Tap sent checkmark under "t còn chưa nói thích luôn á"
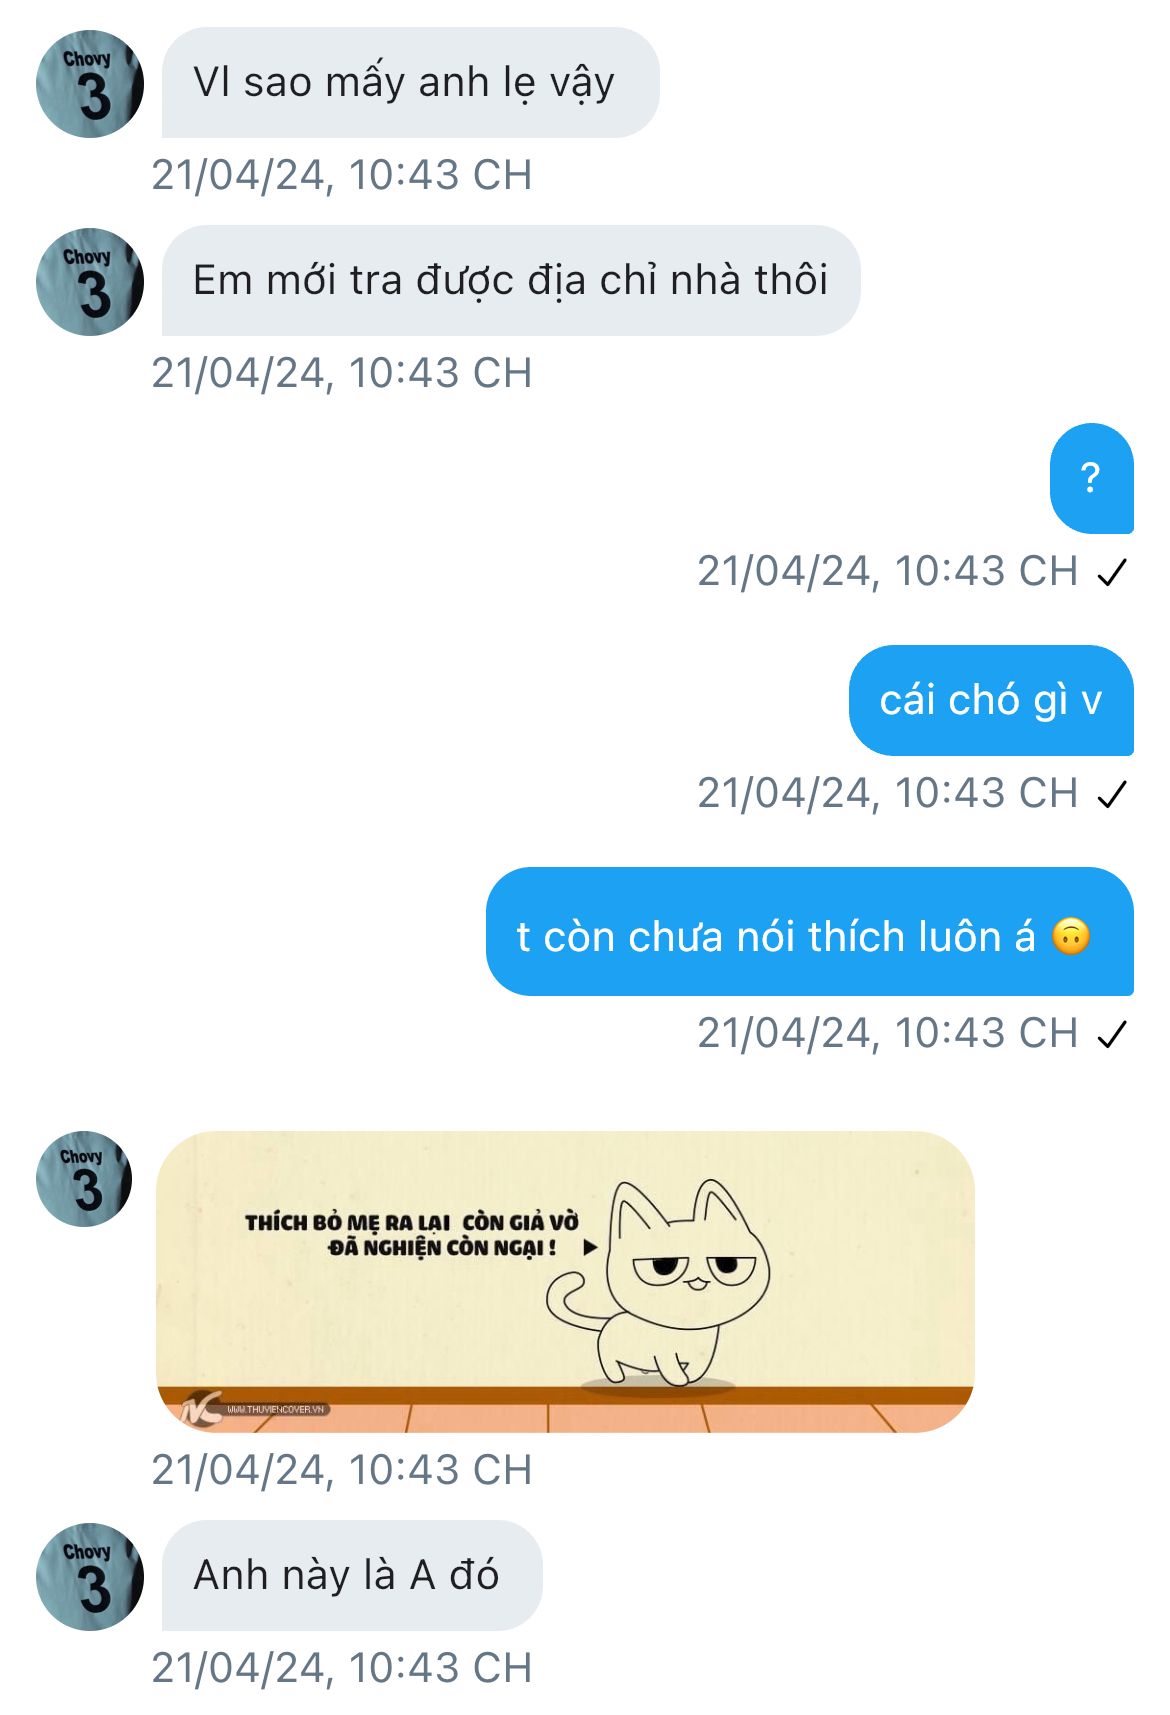Viewport: 1170px width, 1715px height. (1112, 1034)
